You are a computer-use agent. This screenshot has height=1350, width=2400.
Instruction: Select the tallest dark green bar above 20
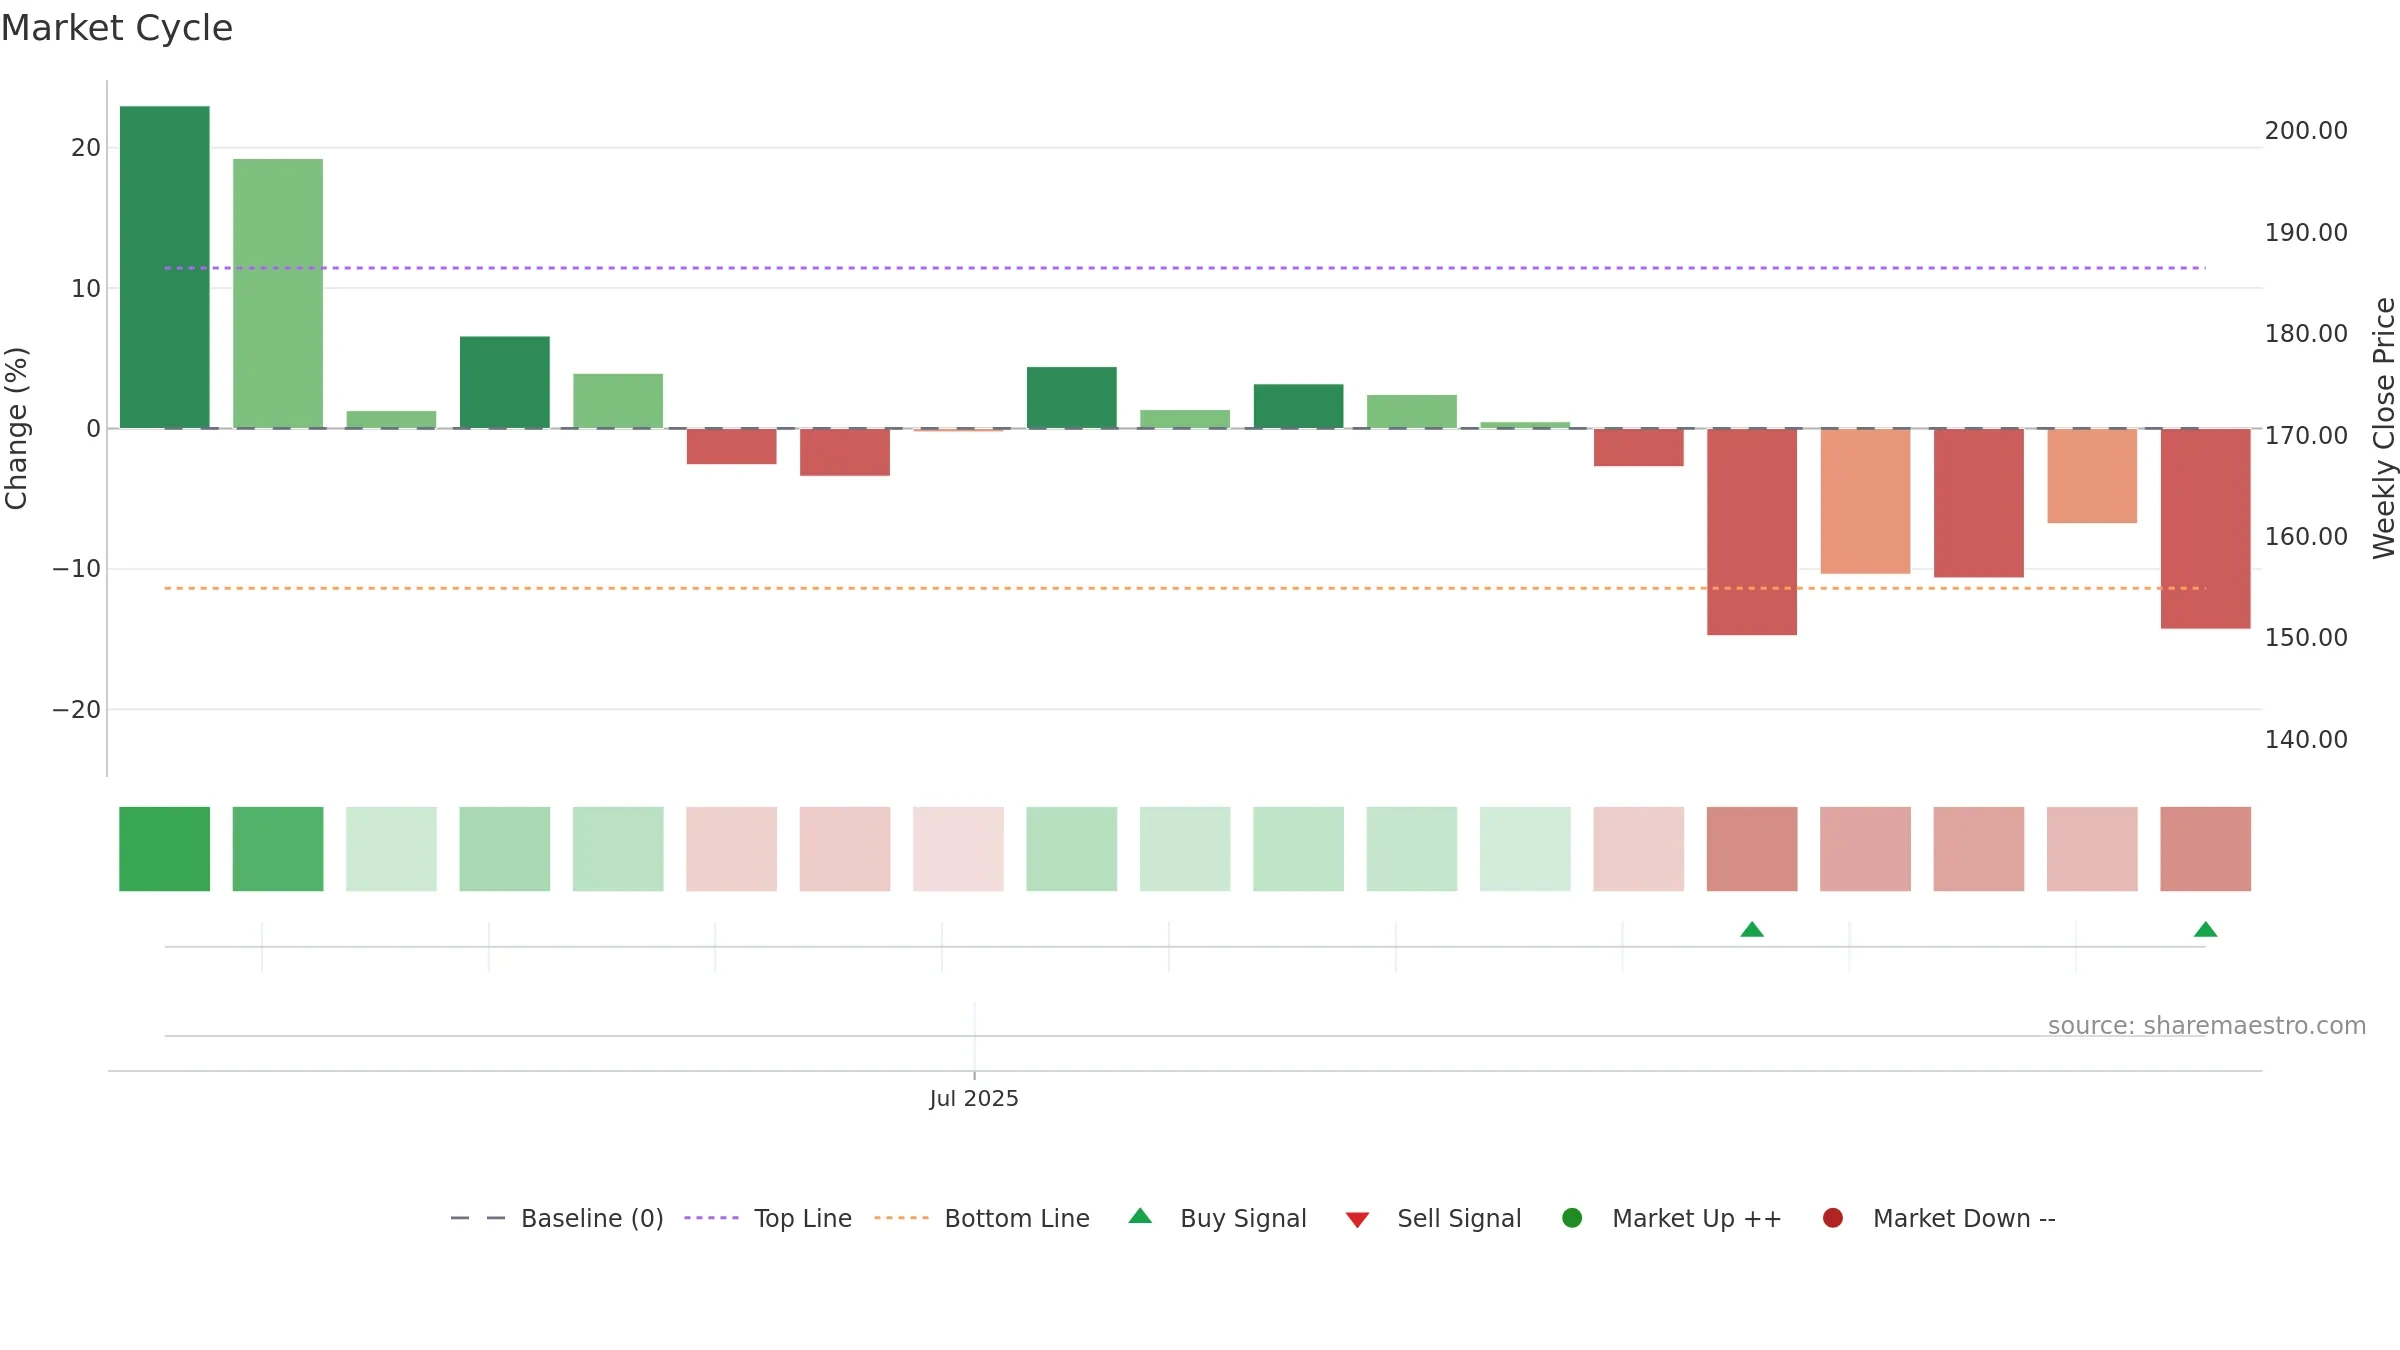165,267
